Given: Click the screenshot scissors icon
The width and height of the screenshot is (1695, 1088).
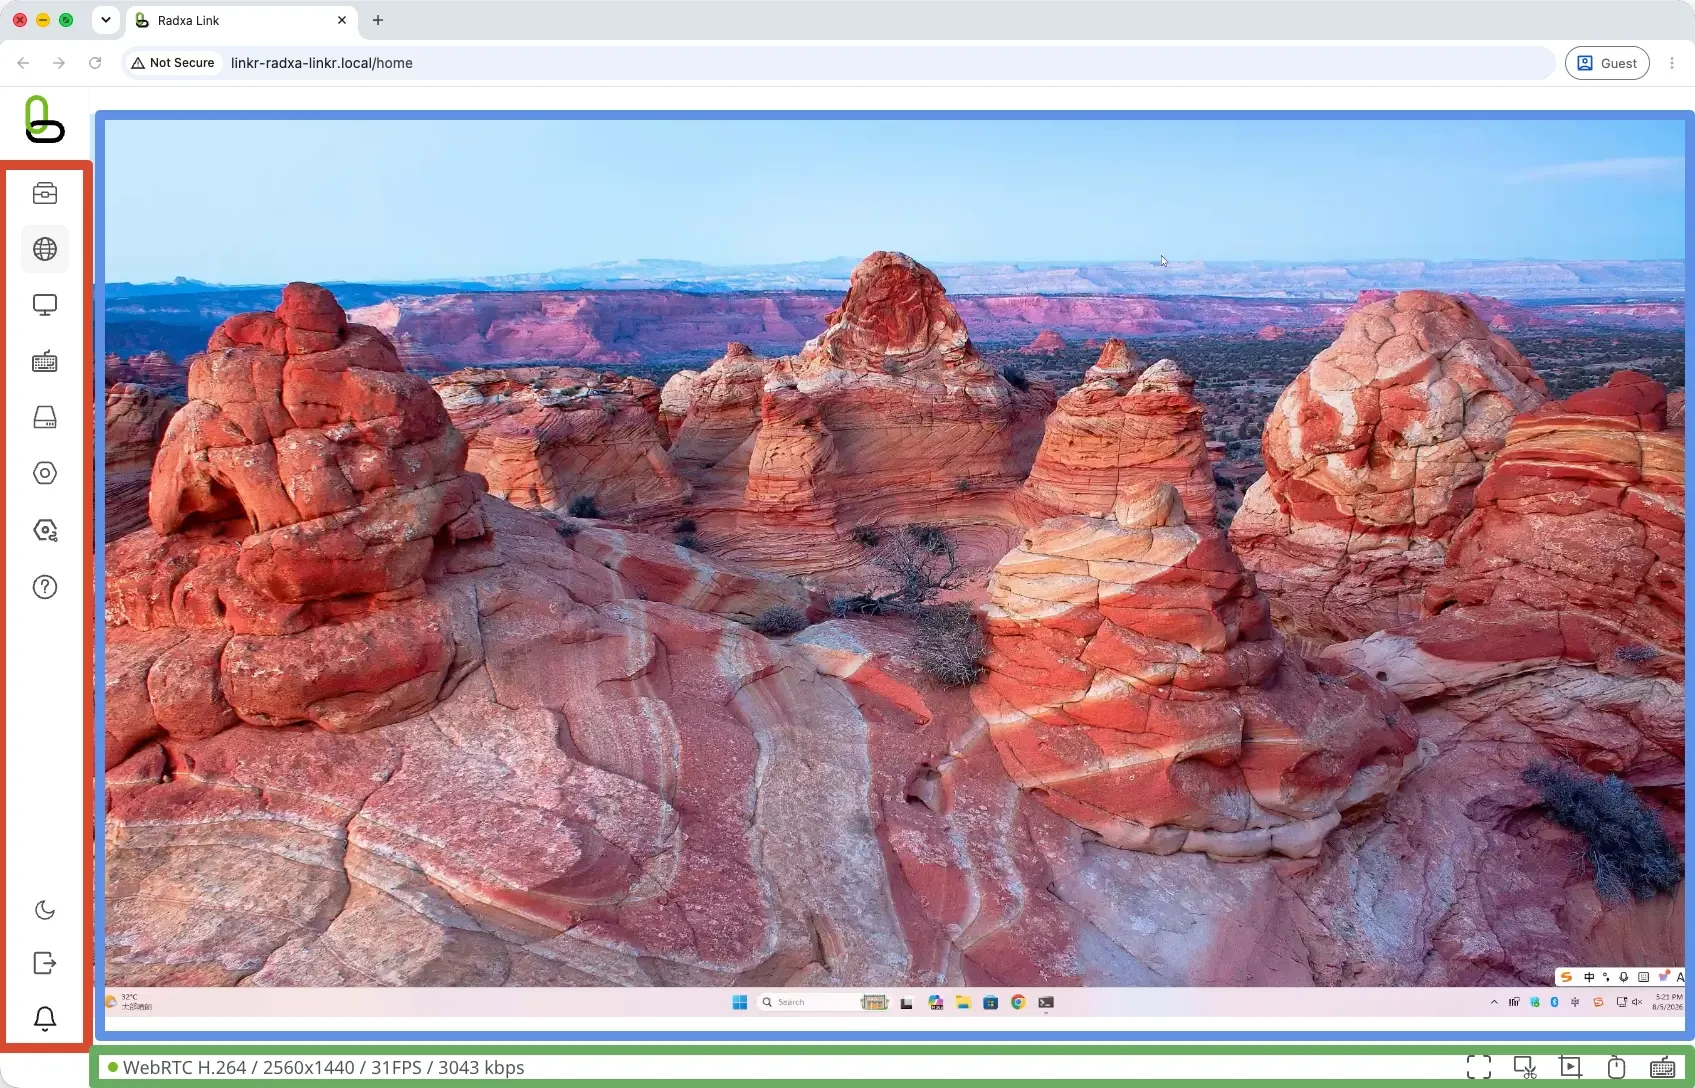Looking at the screenshot, I should click(1525, 1067).
